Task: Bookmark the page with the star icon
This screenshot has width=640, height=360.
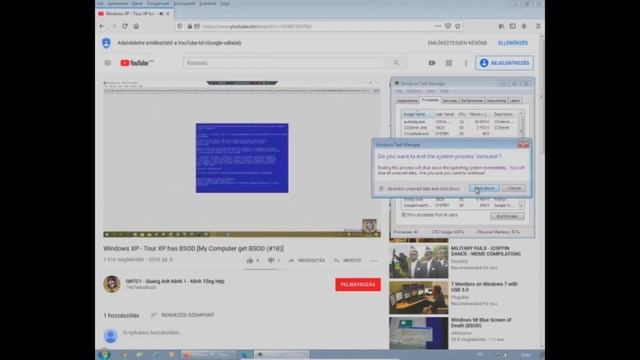Action: click(x=458, y=26)
